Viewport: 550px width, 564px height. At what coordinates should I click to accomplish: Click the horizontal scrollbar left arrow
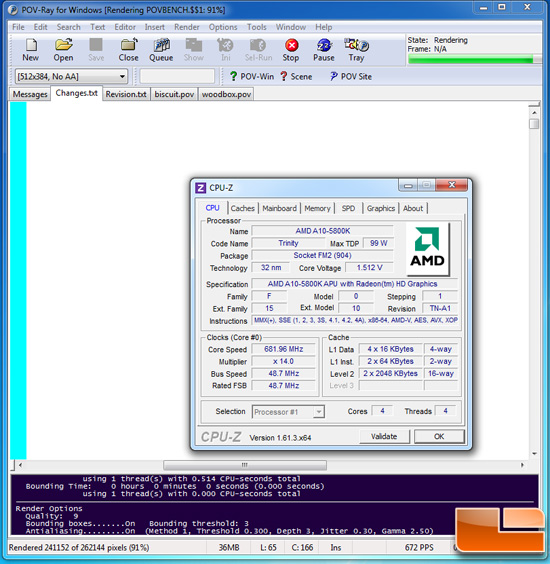pyautogui.click(x=21, y=465)
